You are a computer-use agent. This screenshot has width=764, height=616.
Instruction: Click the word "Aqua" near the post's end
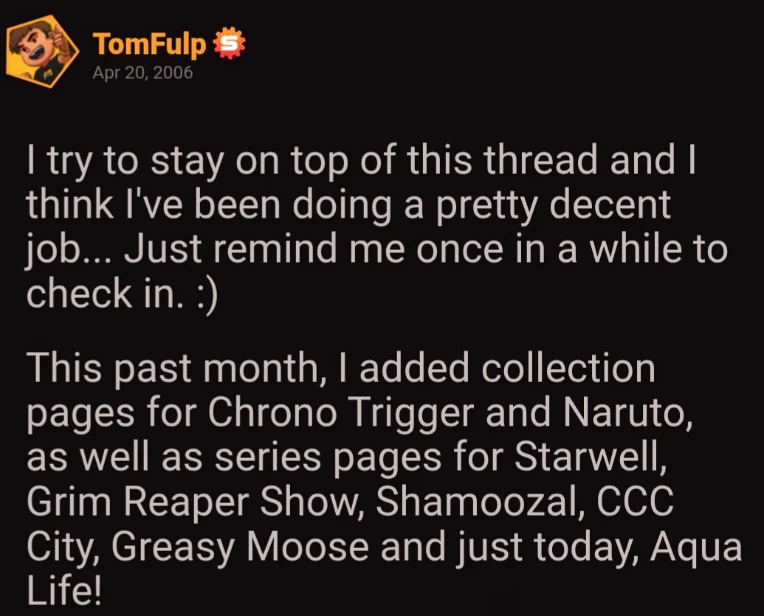pos(696,547)
